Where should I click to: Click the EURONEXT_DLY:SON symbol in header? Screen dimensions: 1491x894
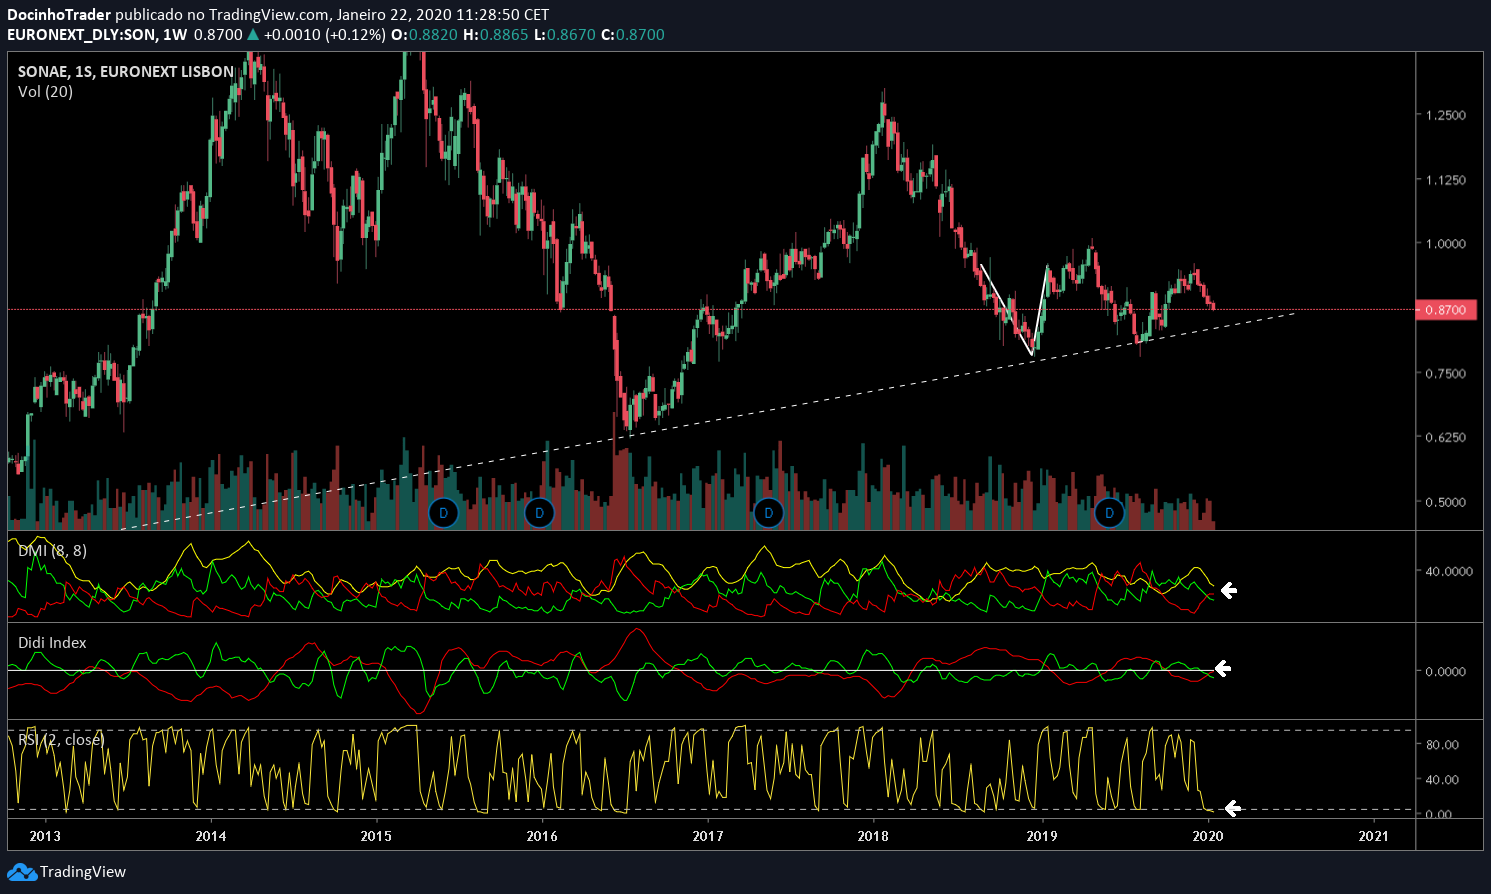(x=82, y=35)
